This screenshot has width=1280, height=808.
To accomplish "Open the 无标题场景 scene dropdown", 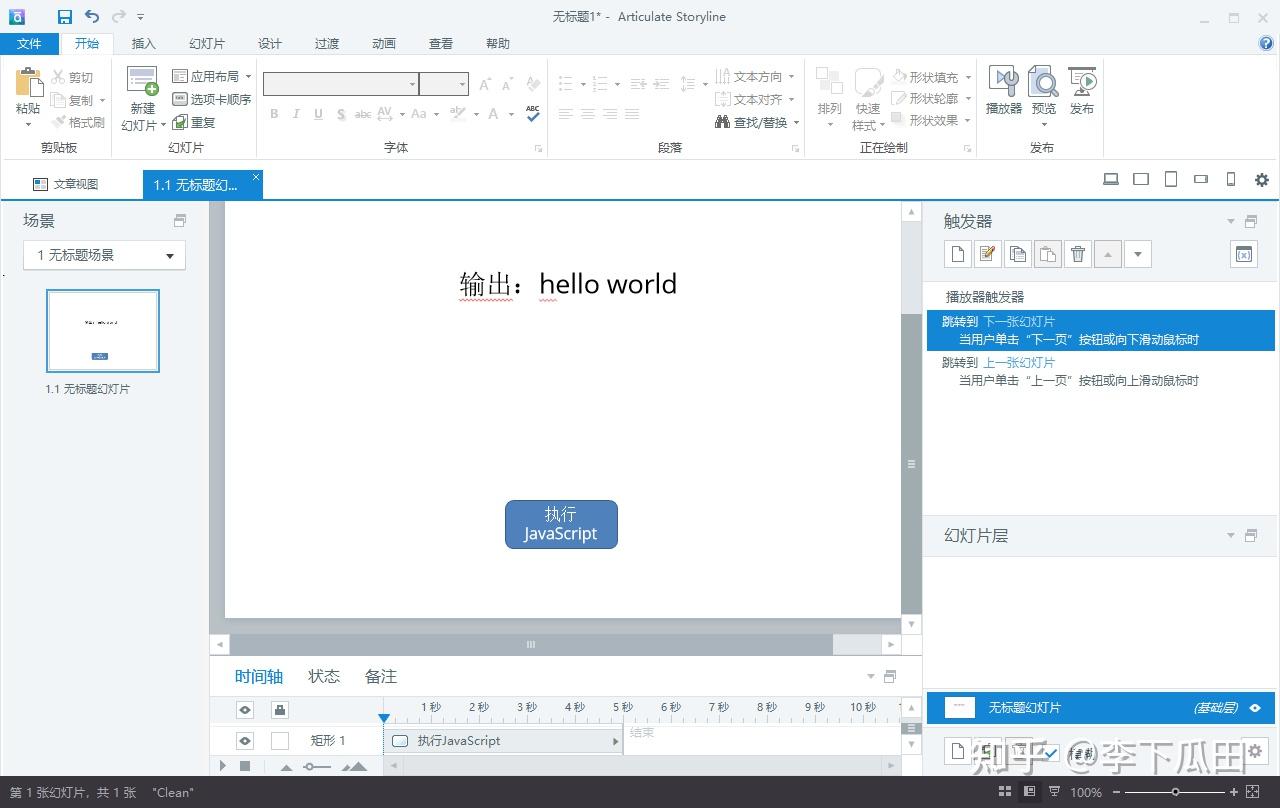I will [104, 255].
